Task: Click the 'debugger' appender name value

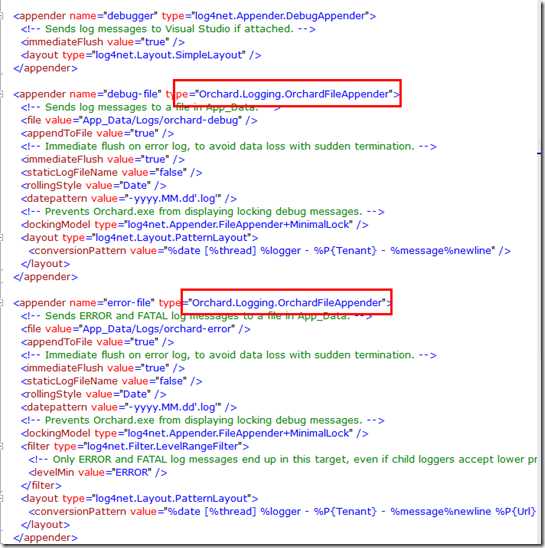Action: point(131,16)
